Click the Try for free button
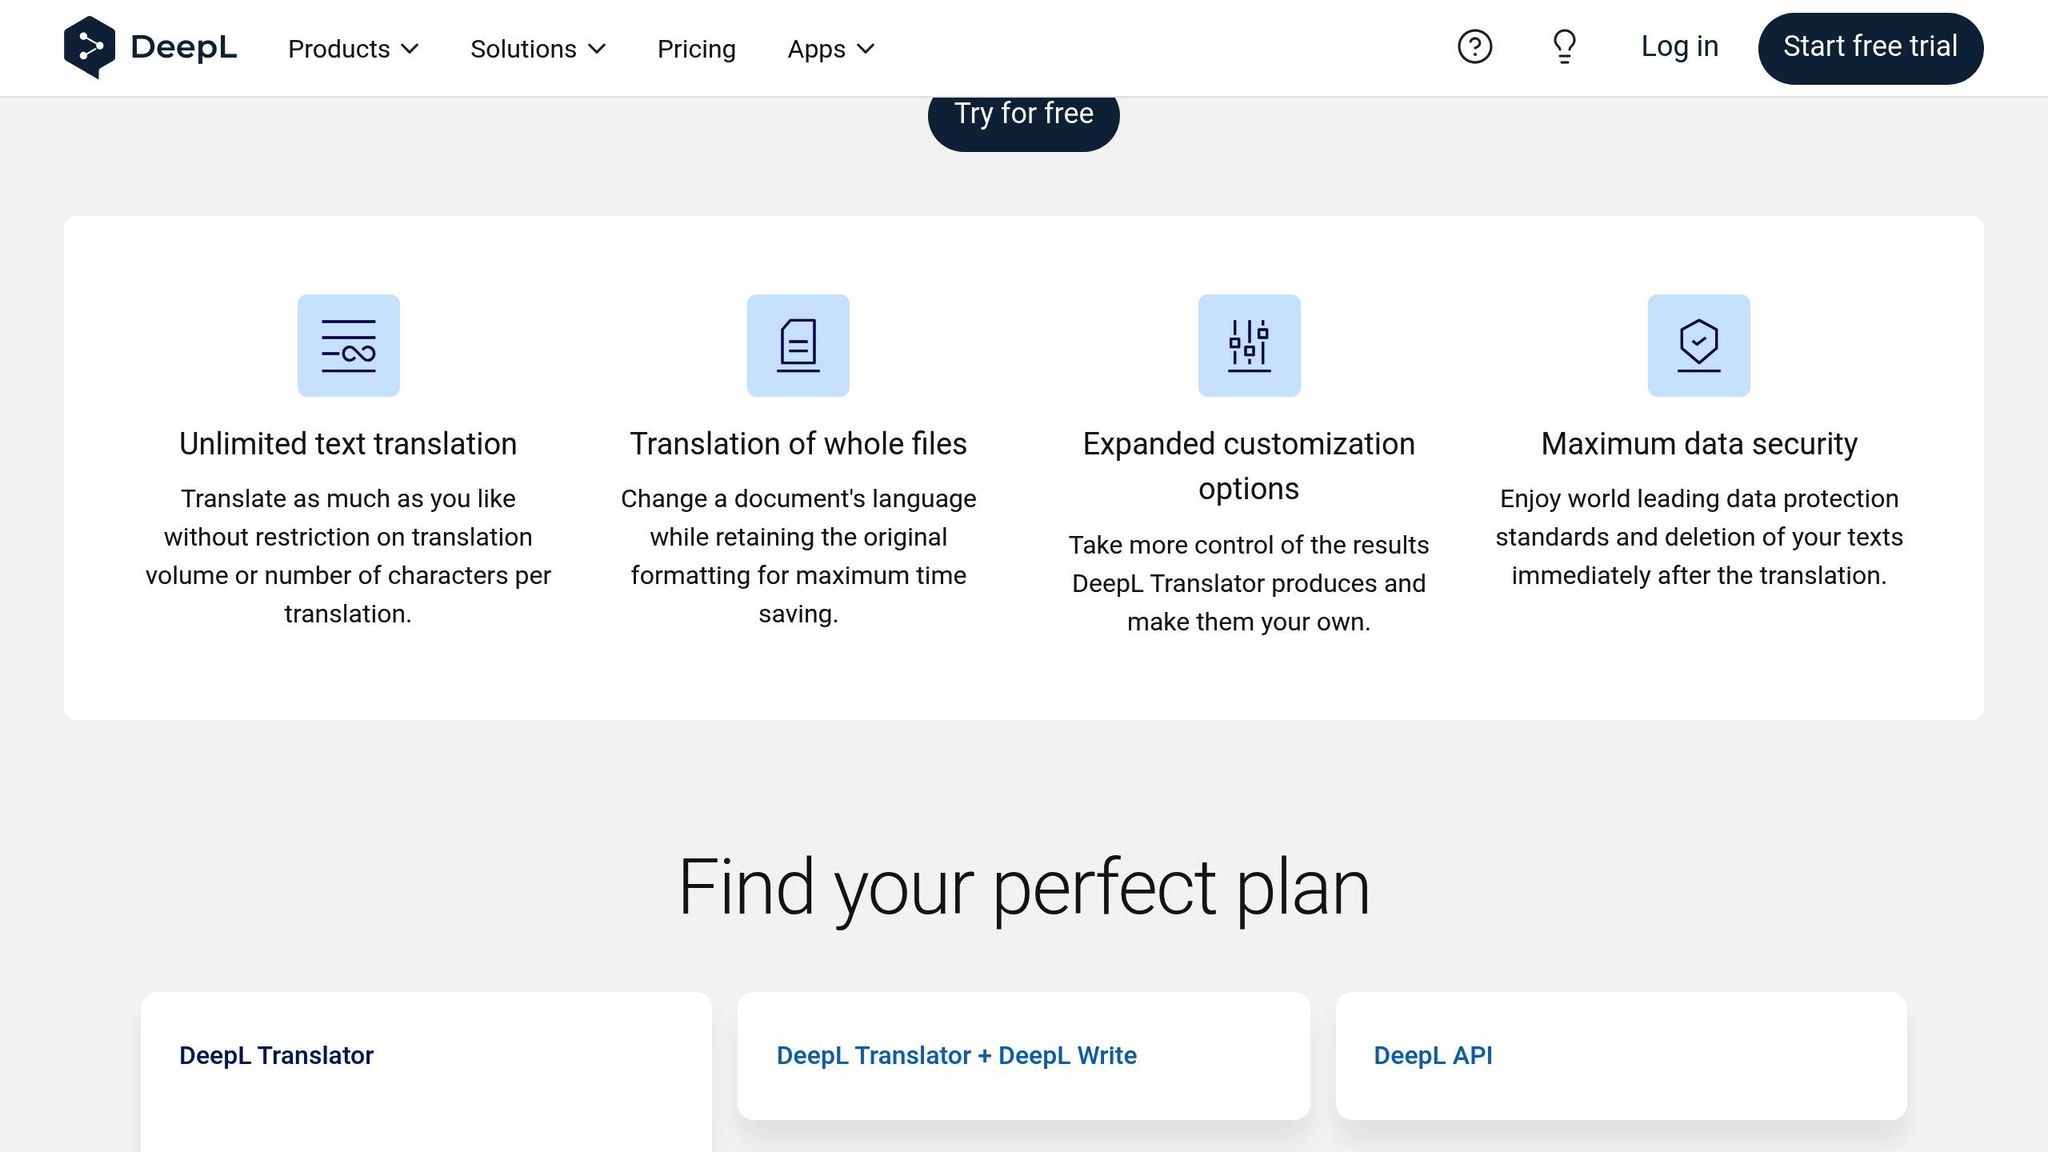Screen dimensions: 2048x1152 click(1023, 113)
